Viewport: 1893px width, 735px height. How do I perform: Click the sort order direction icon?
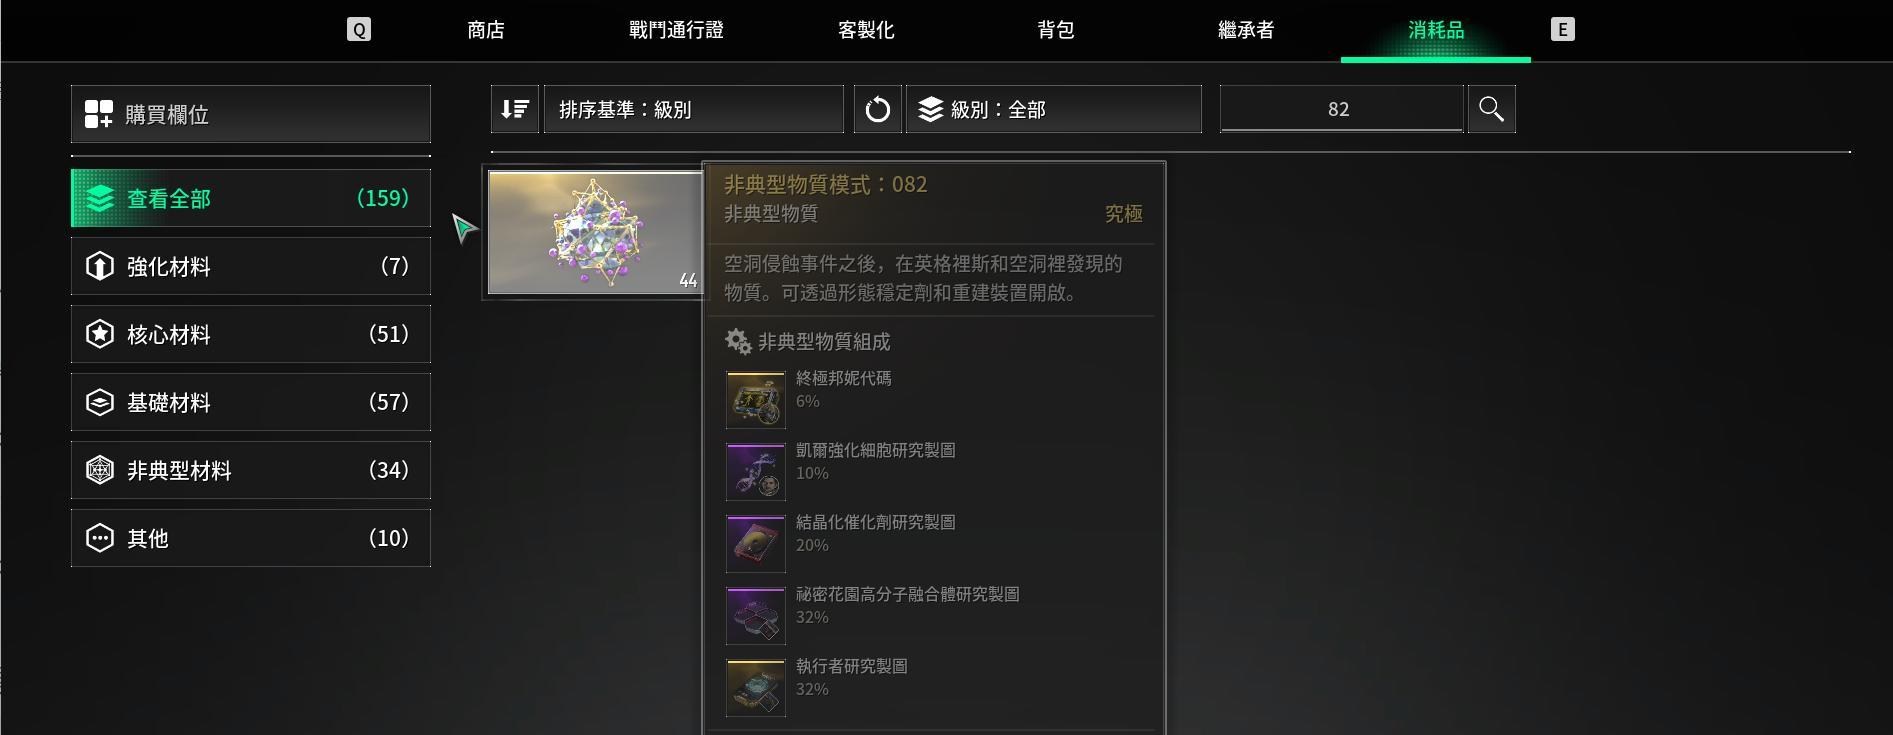tap(515, 109)
